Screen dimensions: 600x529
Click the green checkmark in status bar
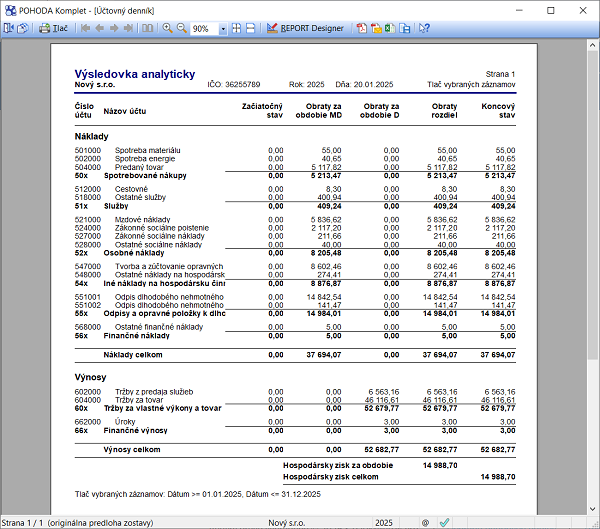(444, 522)
